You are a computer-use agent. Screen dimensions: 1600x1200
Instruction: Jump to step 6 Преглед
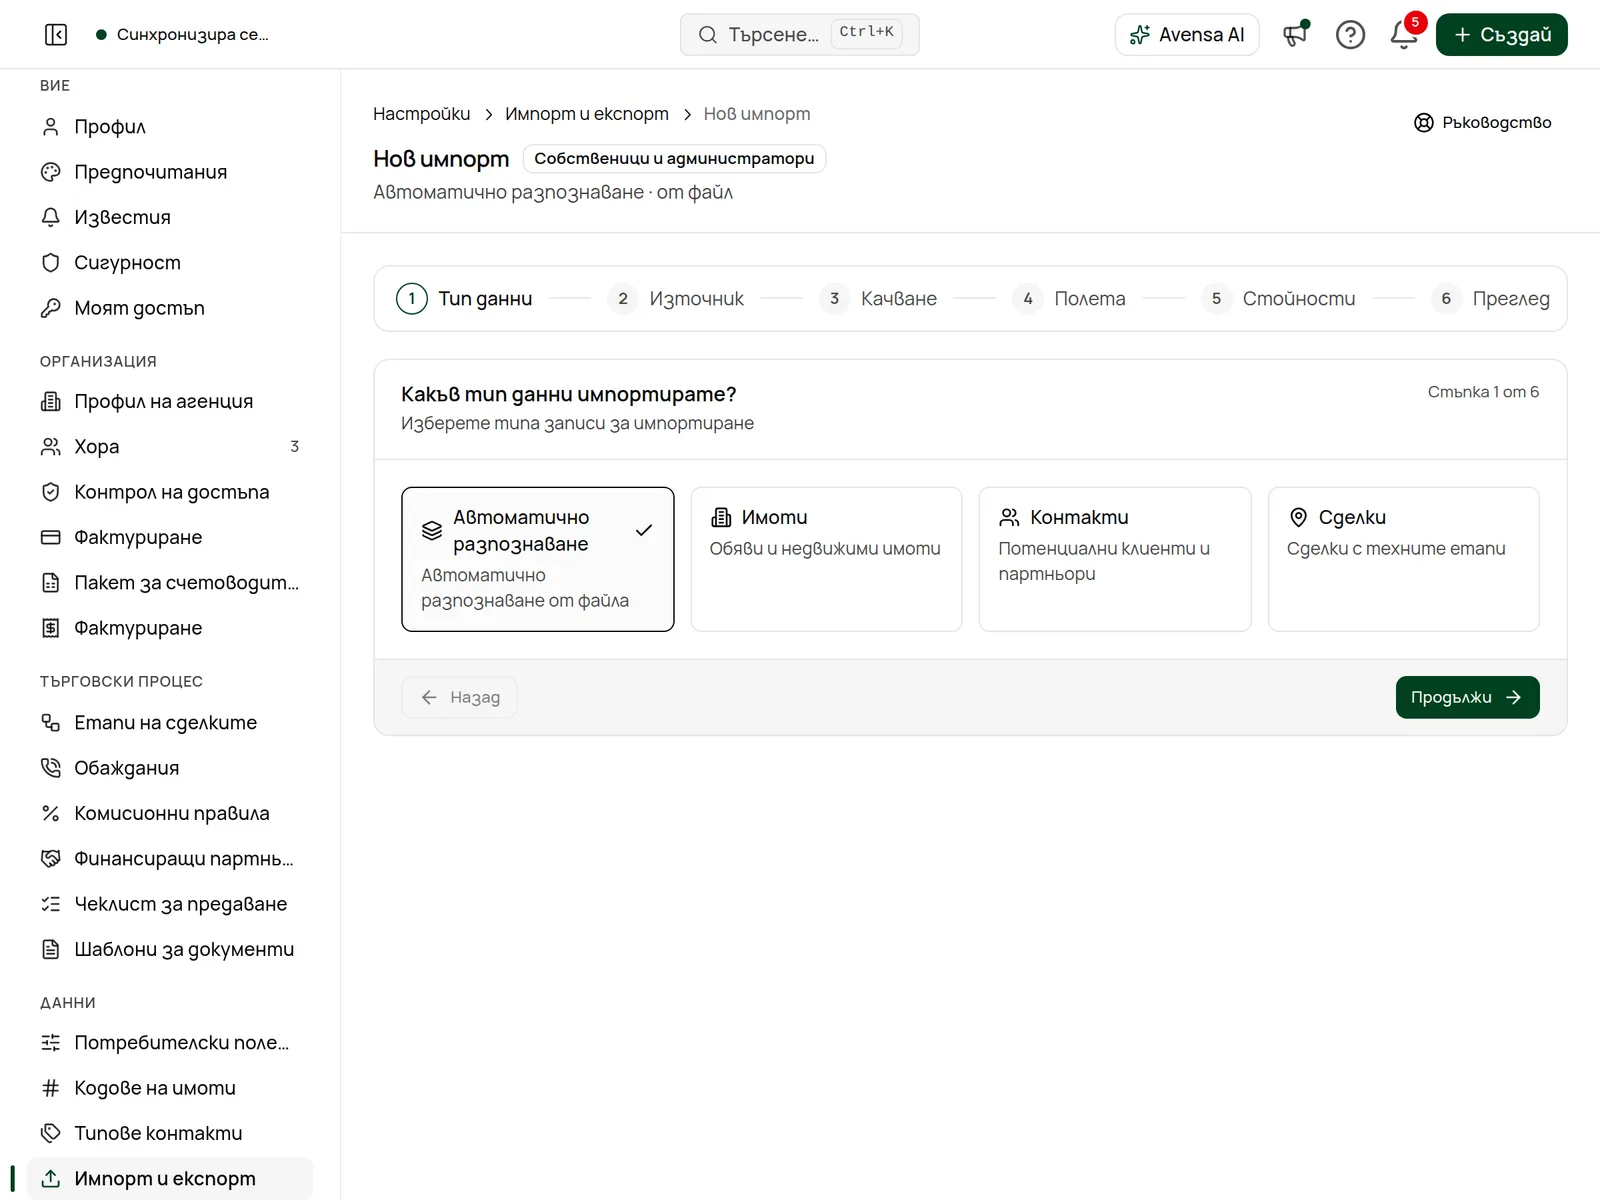coord(1491,299)
